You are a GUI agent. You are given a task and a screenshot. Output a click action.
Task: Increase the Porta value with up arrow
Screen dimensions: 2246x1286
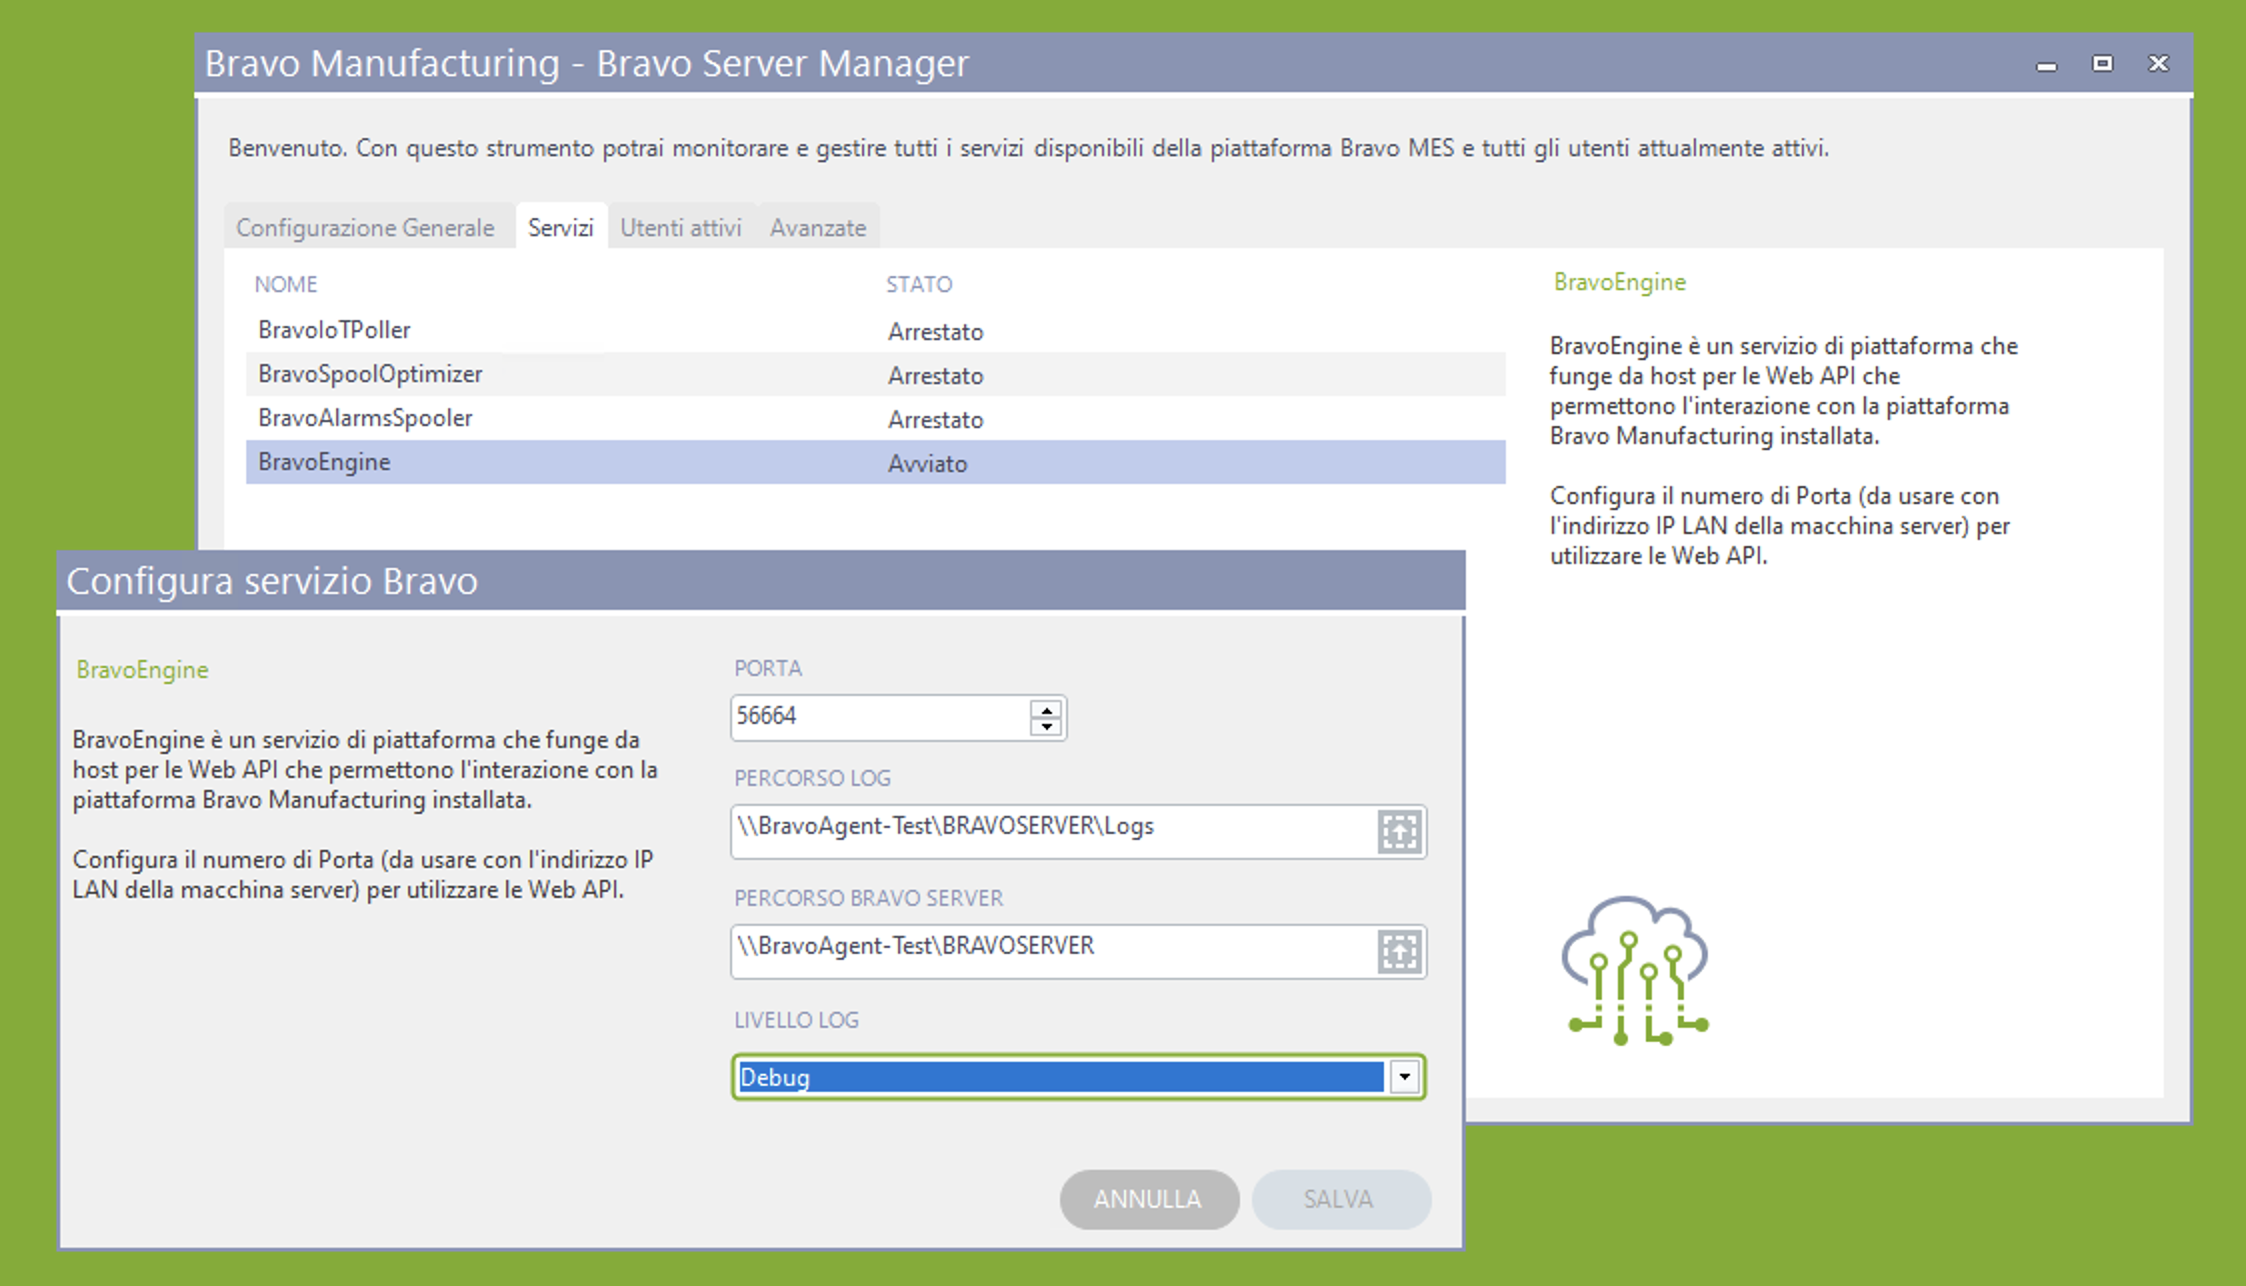click(x=1046, y=709)
